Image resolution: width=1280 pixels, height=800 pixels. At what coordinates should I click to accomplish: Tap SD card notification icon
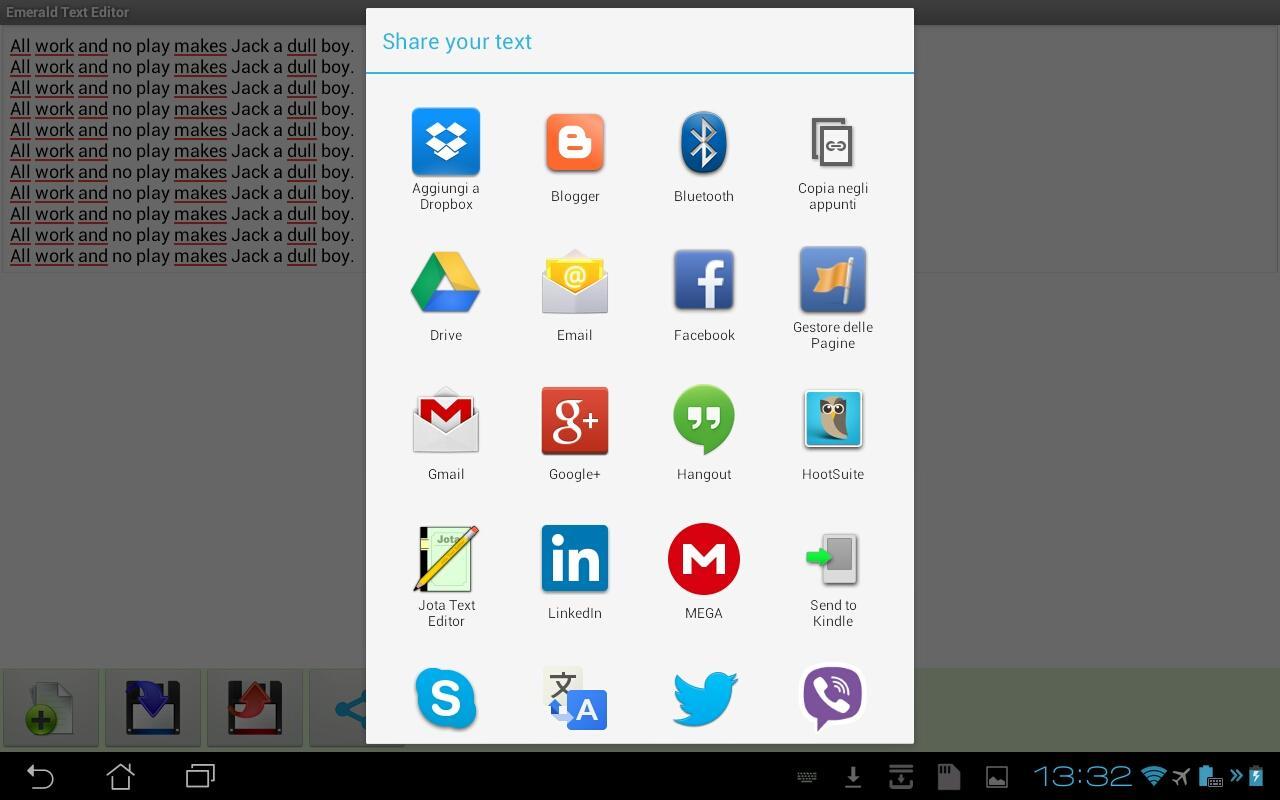(x=948, y=776)
